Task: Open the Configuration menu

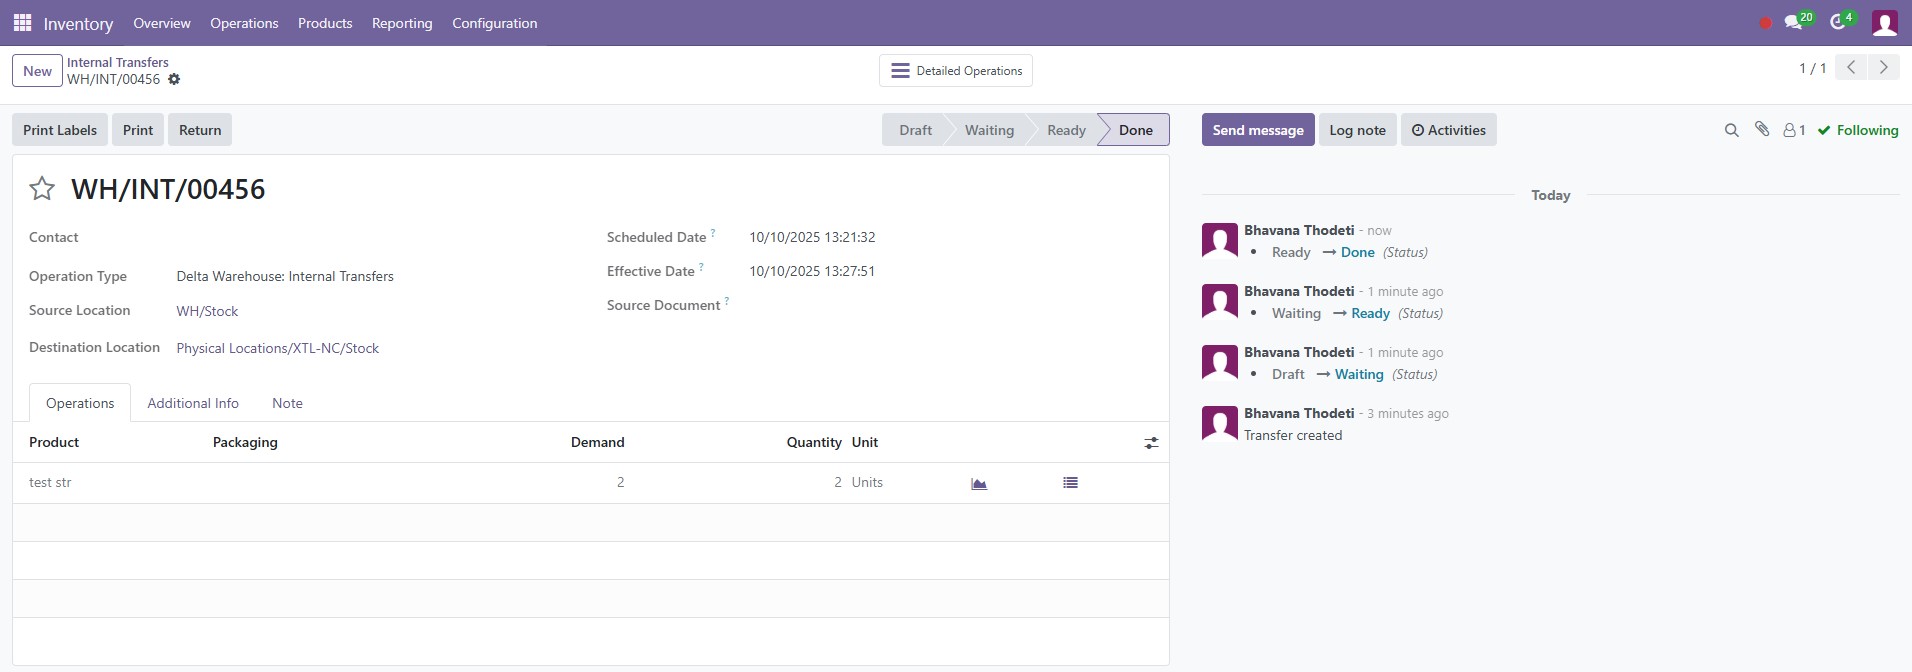Action: pos(494,23)
